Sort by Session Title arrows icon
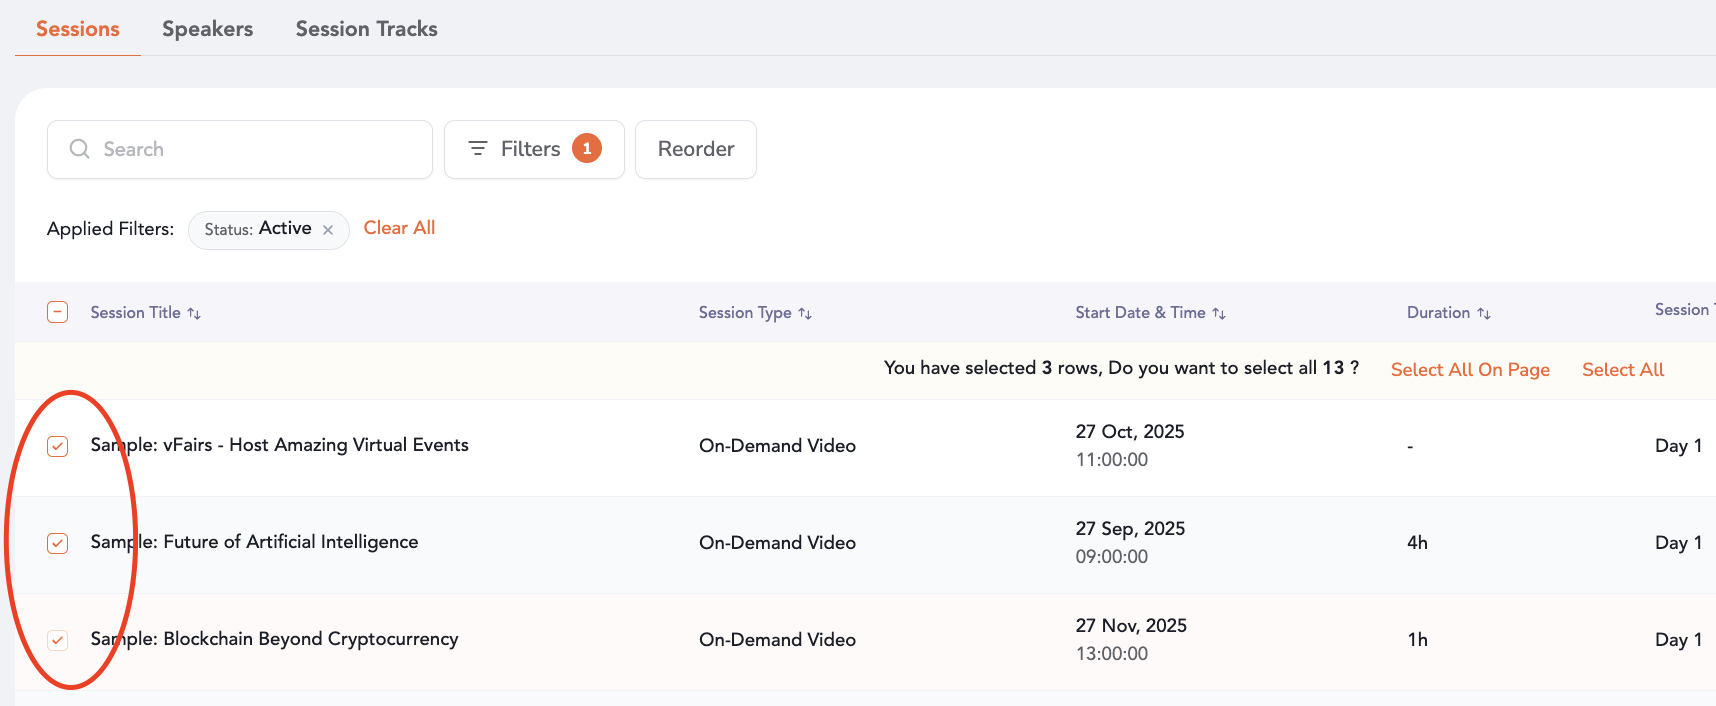The height and width of the screenshot is (706, 1716). 194,314
